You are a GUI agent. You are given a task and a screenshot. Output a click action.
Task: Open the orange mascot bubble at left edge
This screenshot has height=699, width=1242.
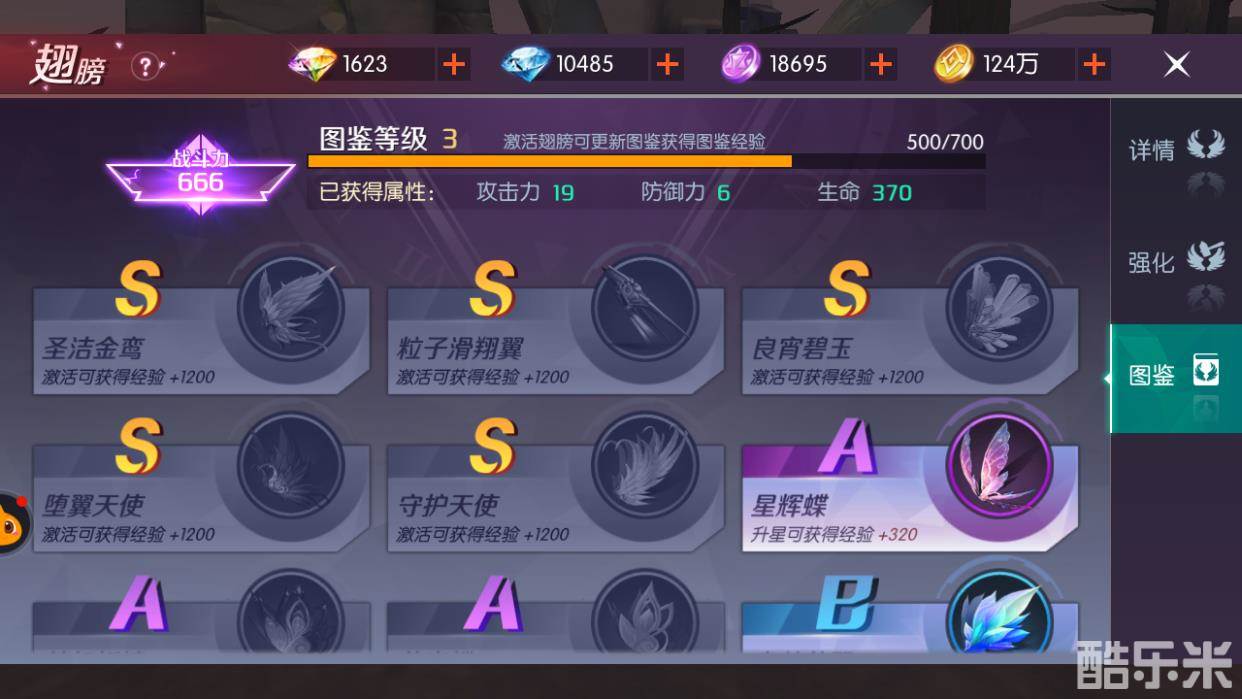tap(14, 523)
